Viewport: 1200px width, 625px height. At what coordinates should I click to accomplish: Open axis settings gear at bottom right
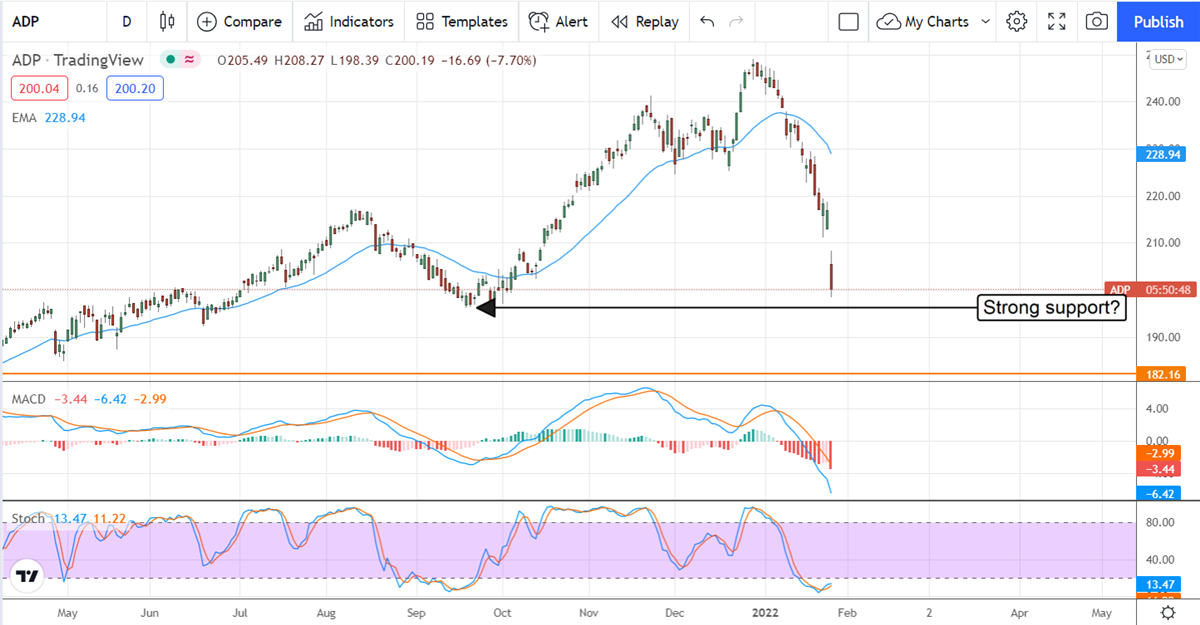point(1167,611)
